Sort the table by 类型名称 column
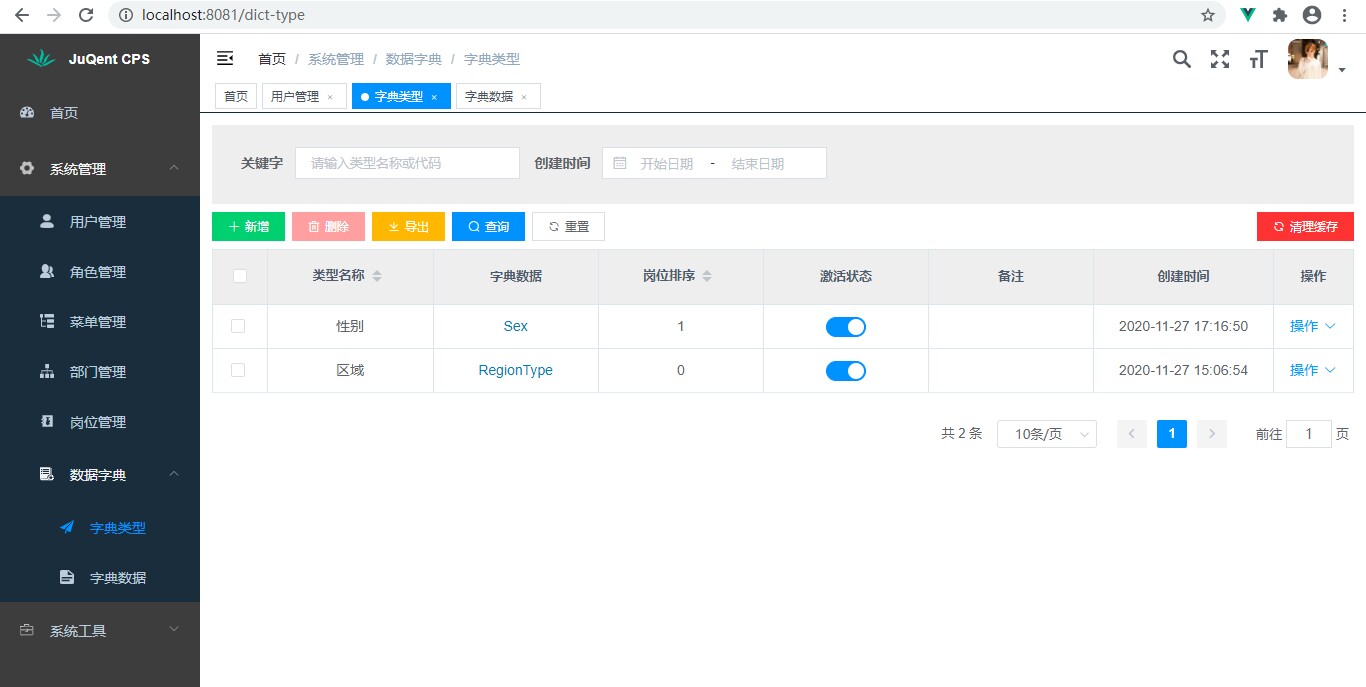 point(377,276)
